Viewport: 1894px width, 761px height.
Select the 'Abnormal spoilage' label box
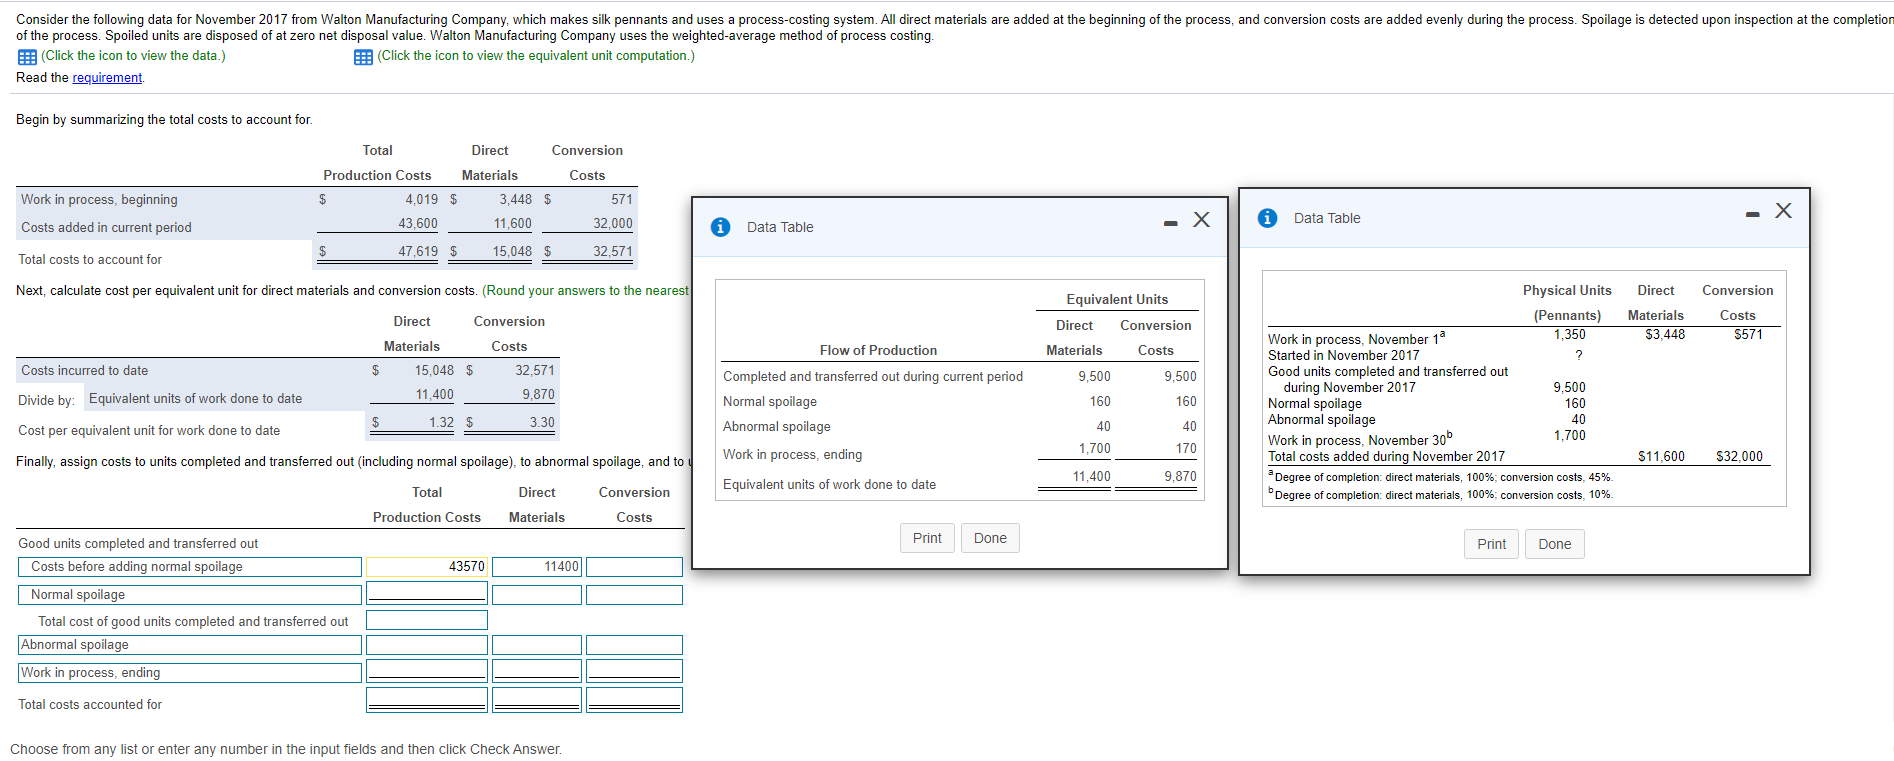pyautogui.click(x=190, y=645)
